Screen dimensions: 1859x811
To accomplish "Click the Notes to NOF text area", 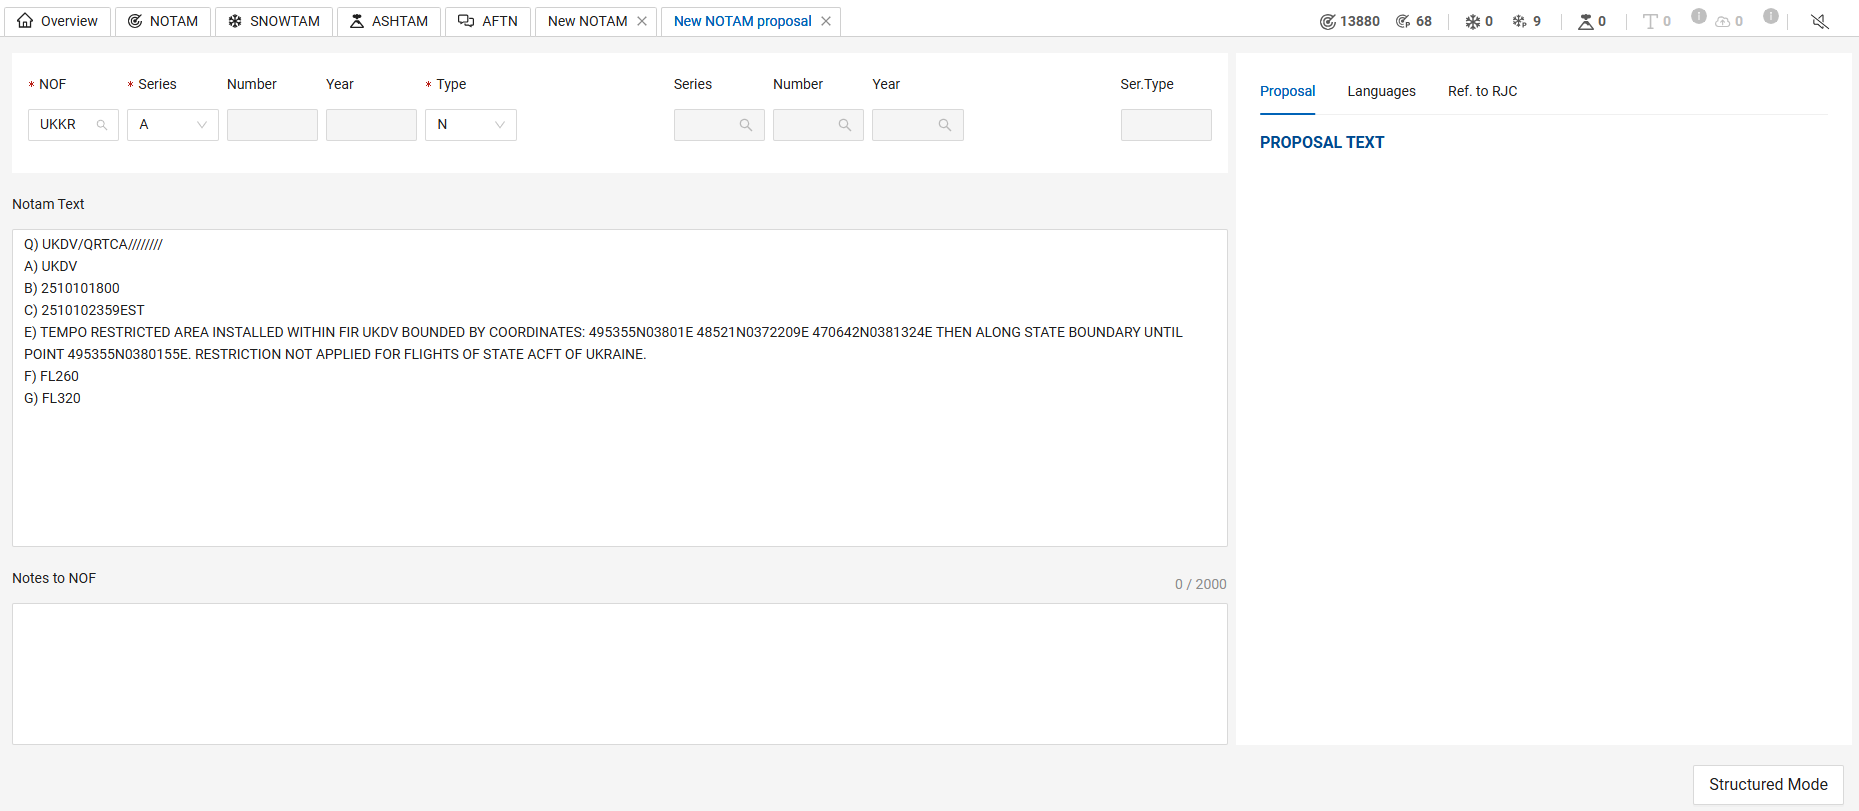I will 620,674.
